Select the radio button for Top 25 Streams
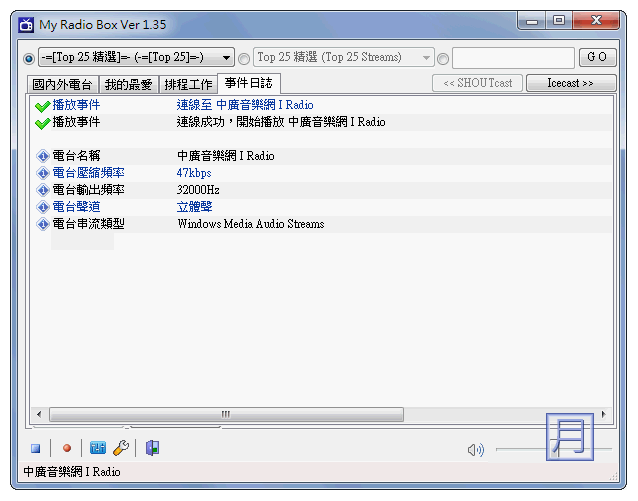Image resolution: width=638 pixels, height=501 pixels. click(244, 58)
